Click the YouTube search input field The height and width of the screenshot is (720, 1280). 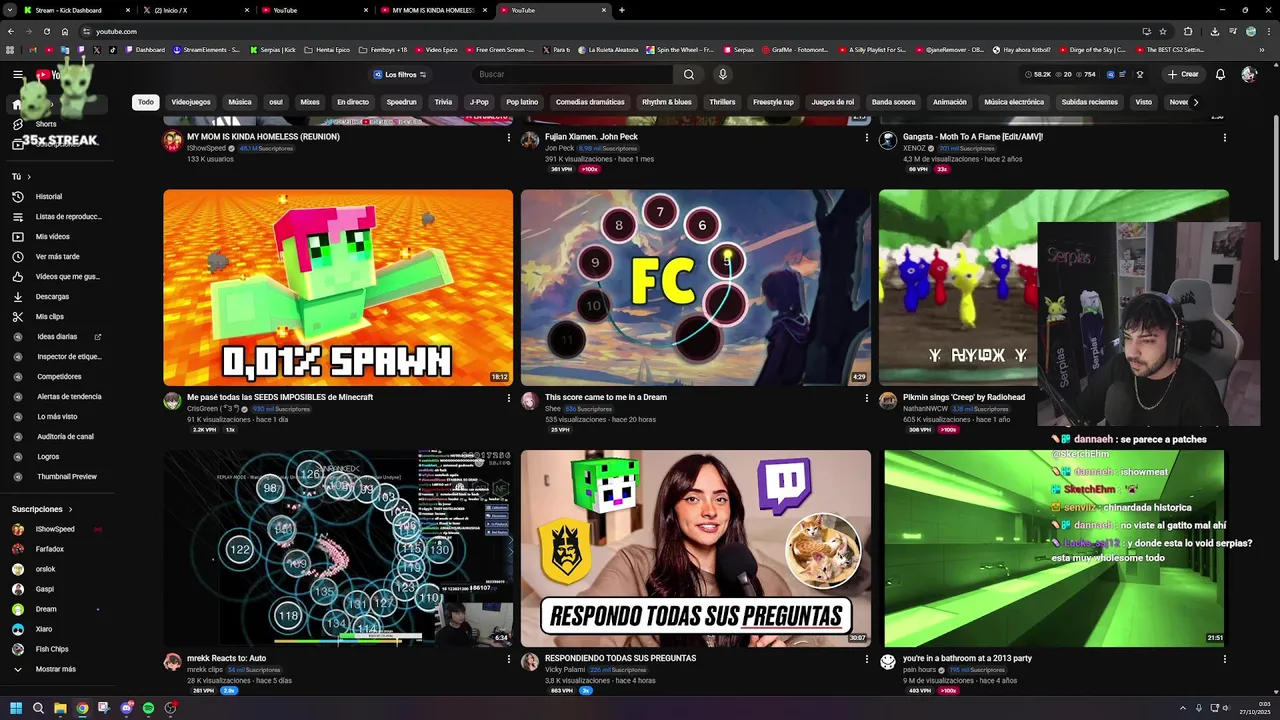click(x=575, y=74)
